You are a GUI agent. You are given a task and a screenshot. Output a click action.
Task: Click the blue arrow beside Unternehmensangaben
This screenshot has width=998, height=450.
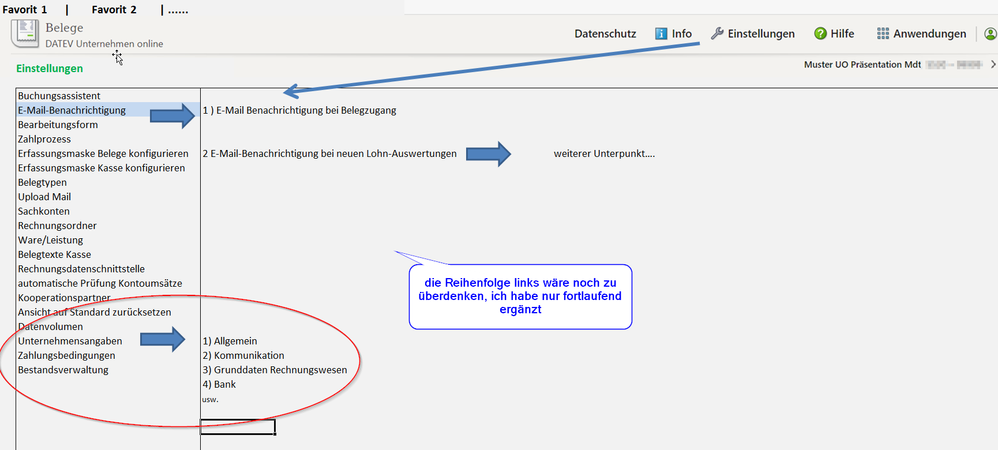tap(162, 341)
